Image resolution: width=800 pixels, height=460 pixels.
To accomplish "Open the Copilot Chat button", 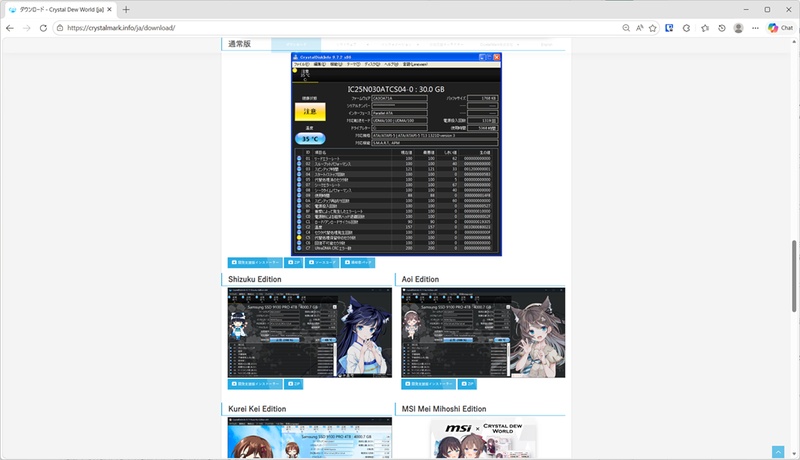I will pyautogui.click(x=781, y=28).
